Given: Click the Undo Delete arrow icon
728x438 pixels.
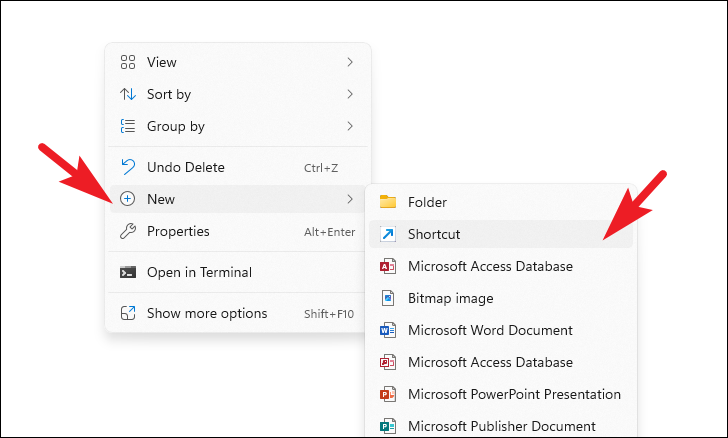Looking at the screenshot, I should pos(127,167).
